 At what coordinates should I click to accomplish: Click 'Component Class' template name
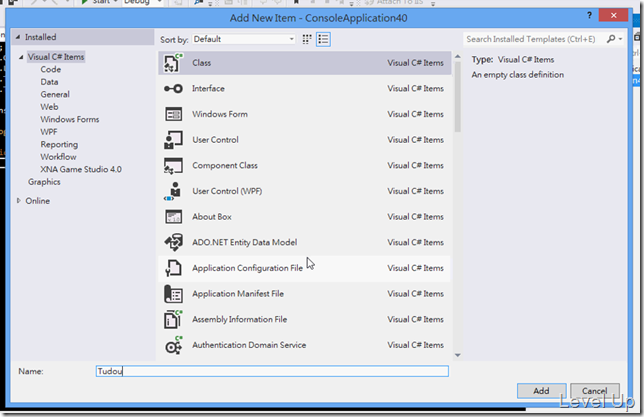click(x=225, y=166)
